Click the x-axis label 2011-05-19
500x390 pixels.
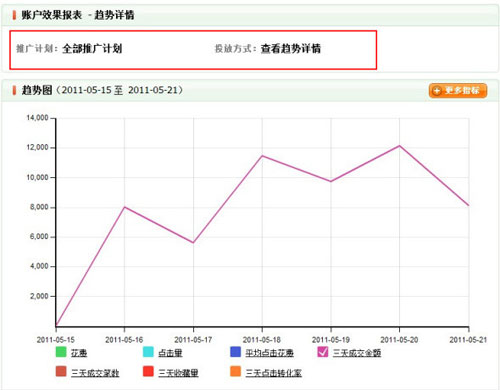(331, 340)
